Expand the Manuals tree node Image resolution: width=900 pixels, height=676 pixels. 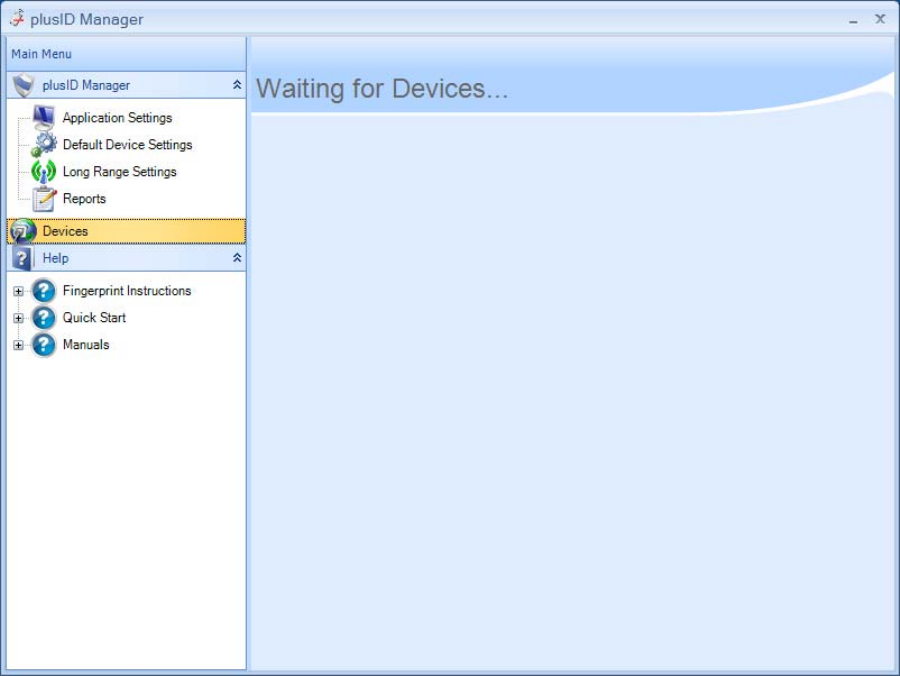[18, 345]
